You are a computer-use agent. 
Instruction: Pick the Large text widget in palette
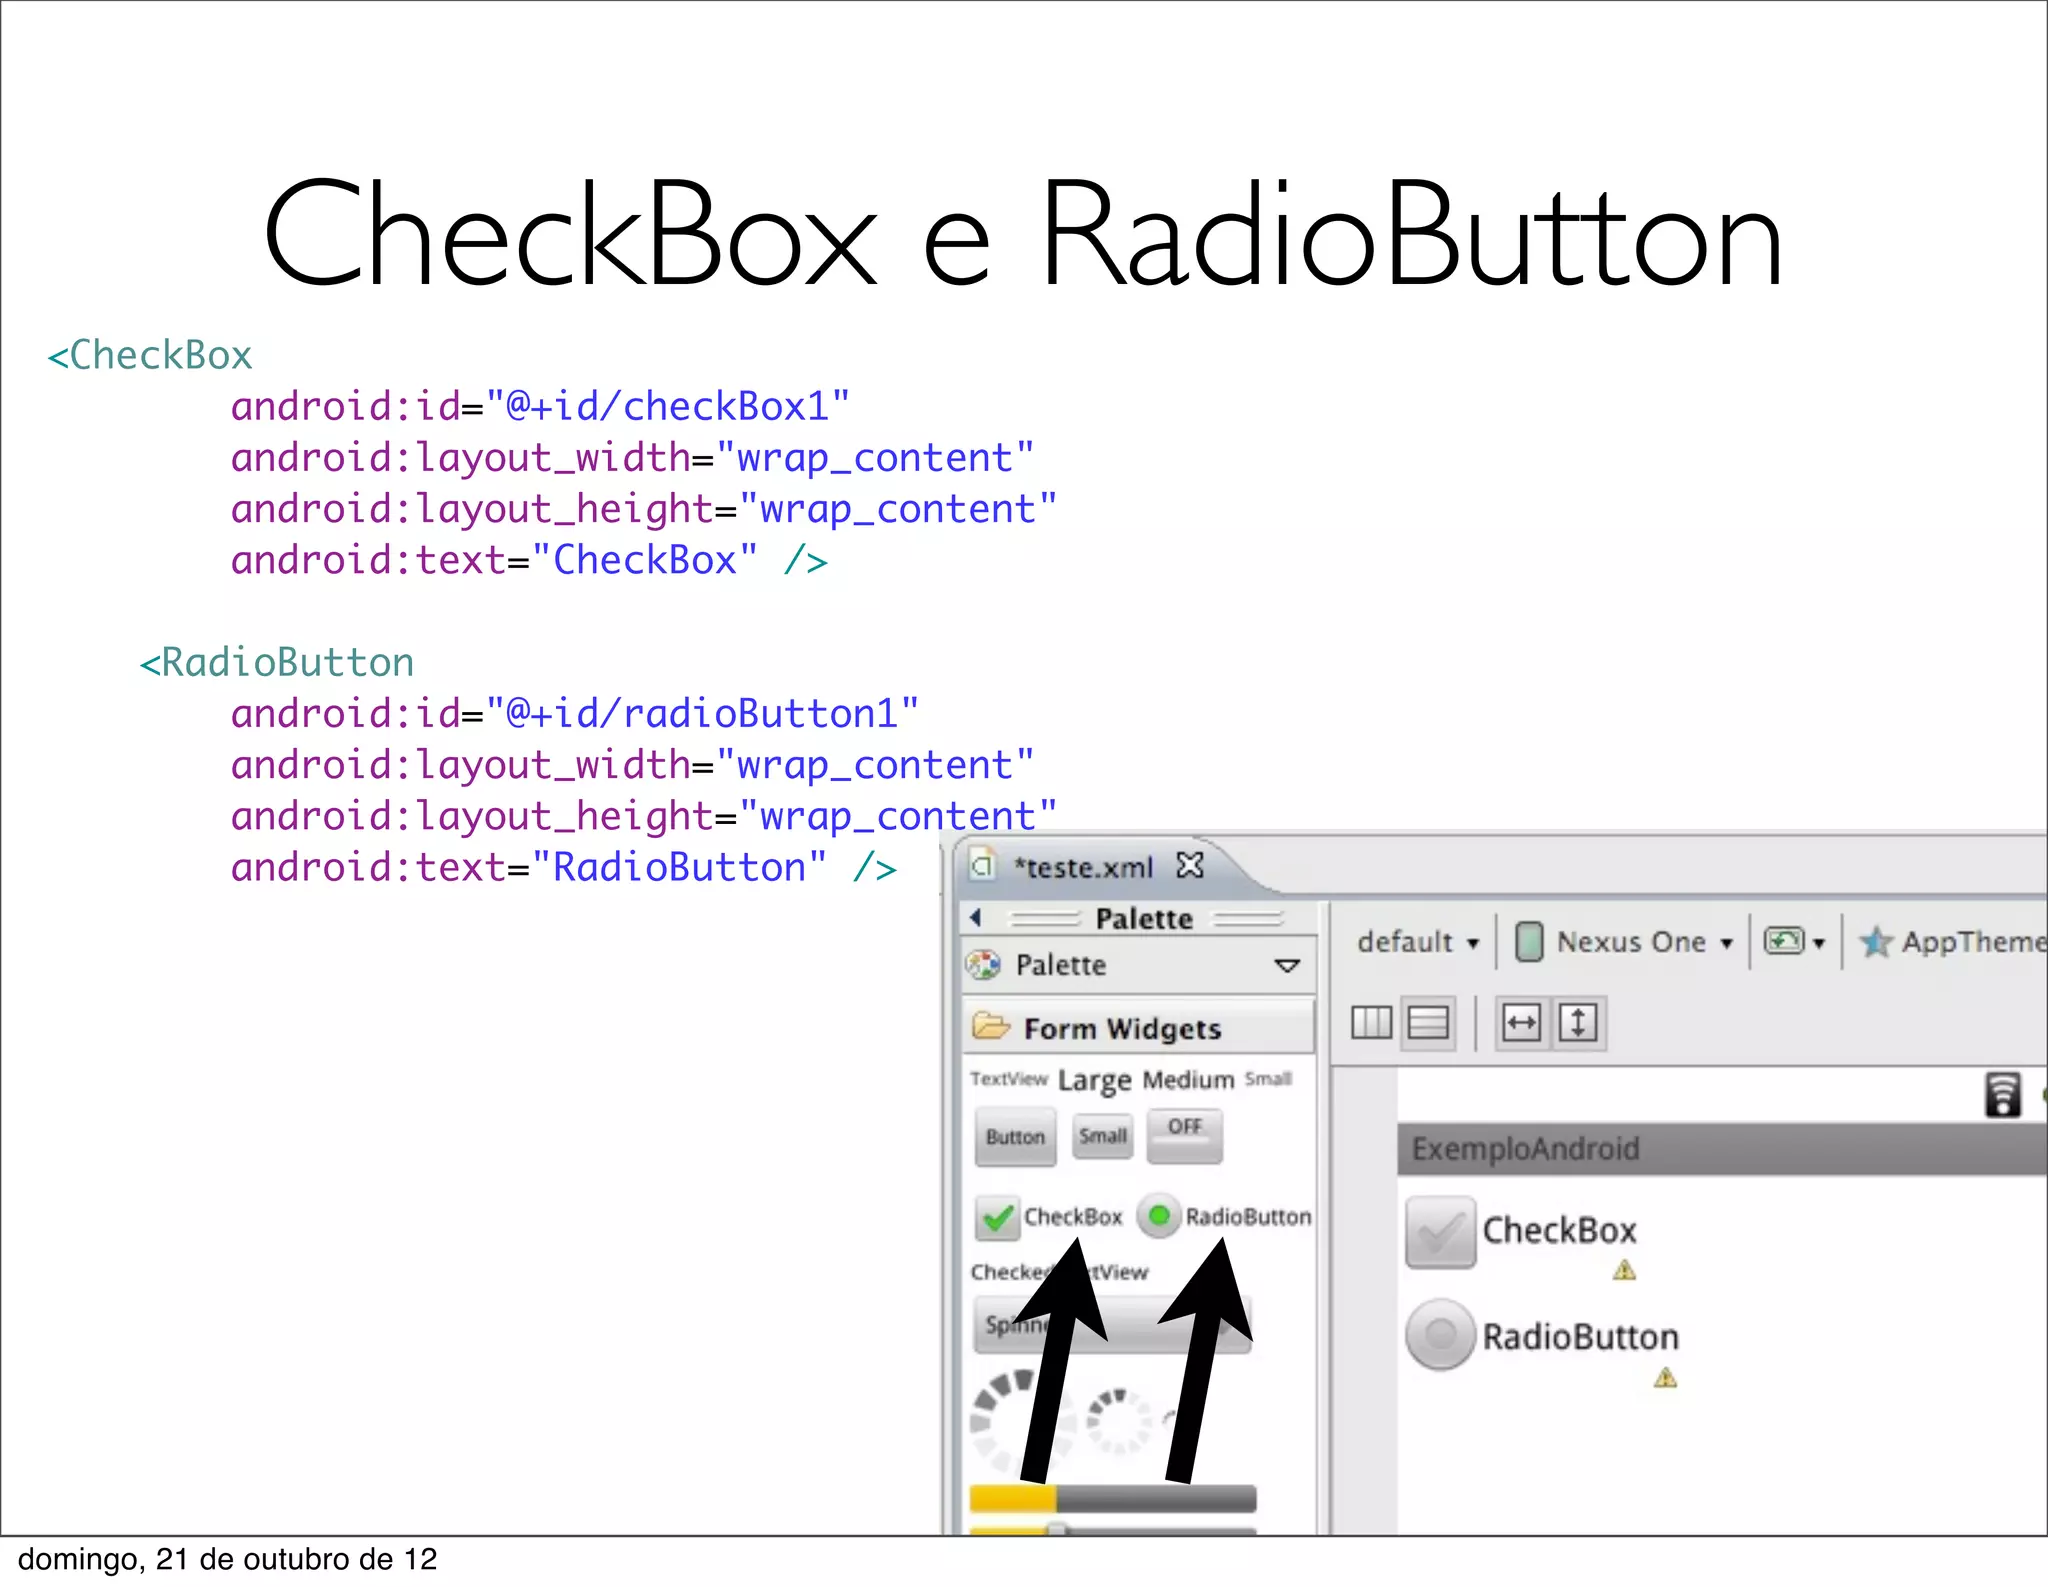1094,1081
